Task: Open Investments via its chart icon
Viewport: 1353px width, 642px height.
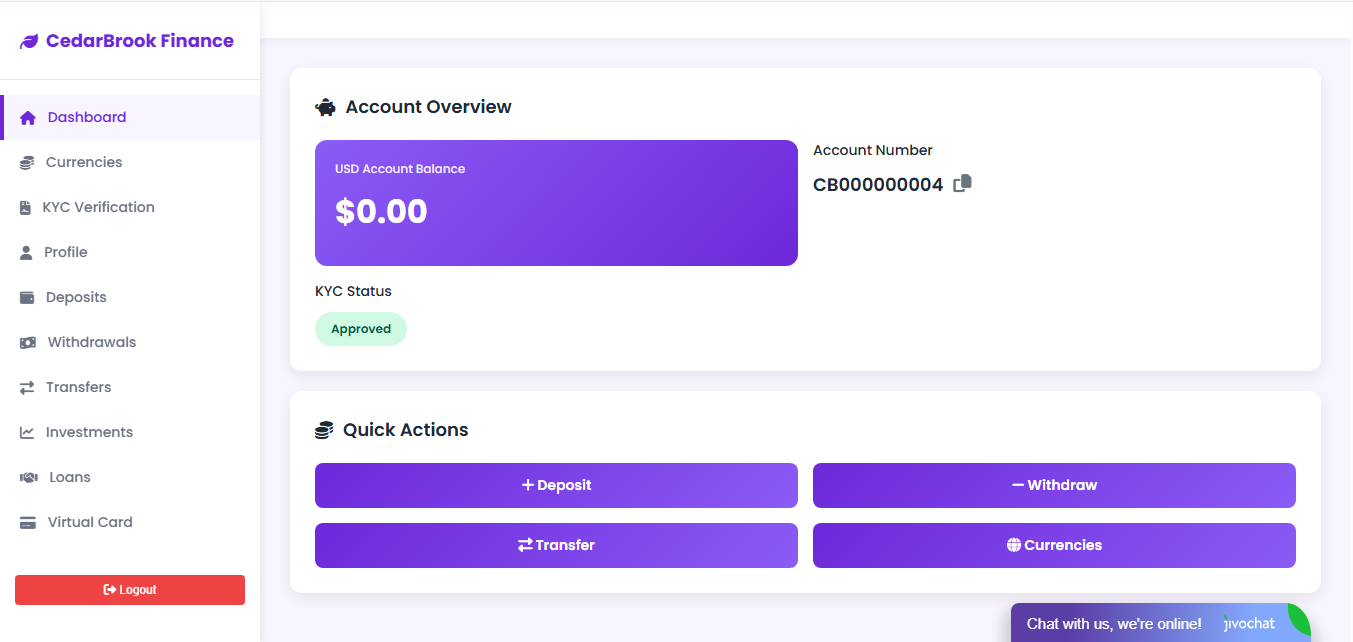Action: [x=26, y=432]
